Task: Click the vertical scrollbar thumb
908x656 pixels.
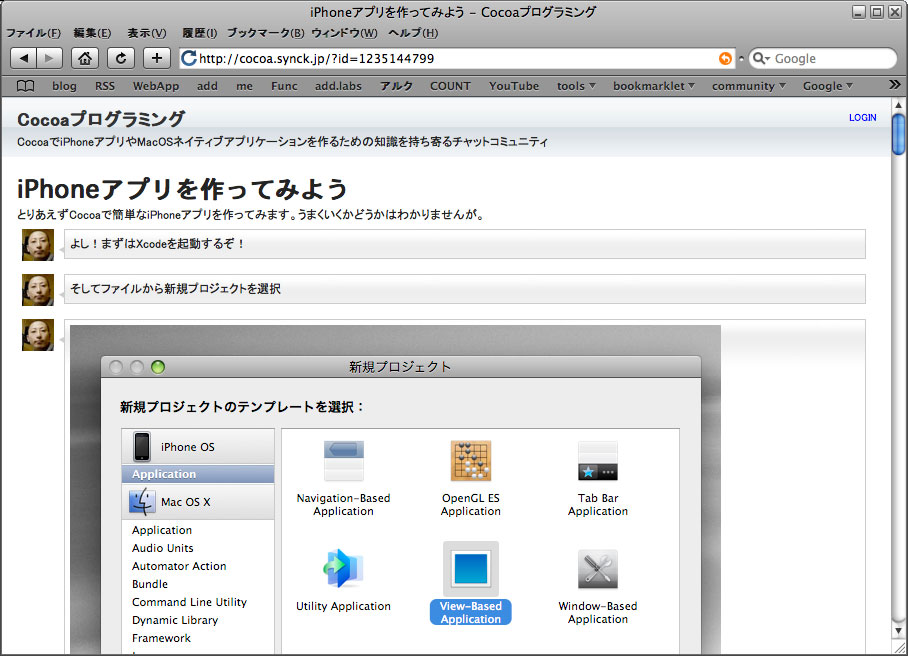Action: [898, 134]
